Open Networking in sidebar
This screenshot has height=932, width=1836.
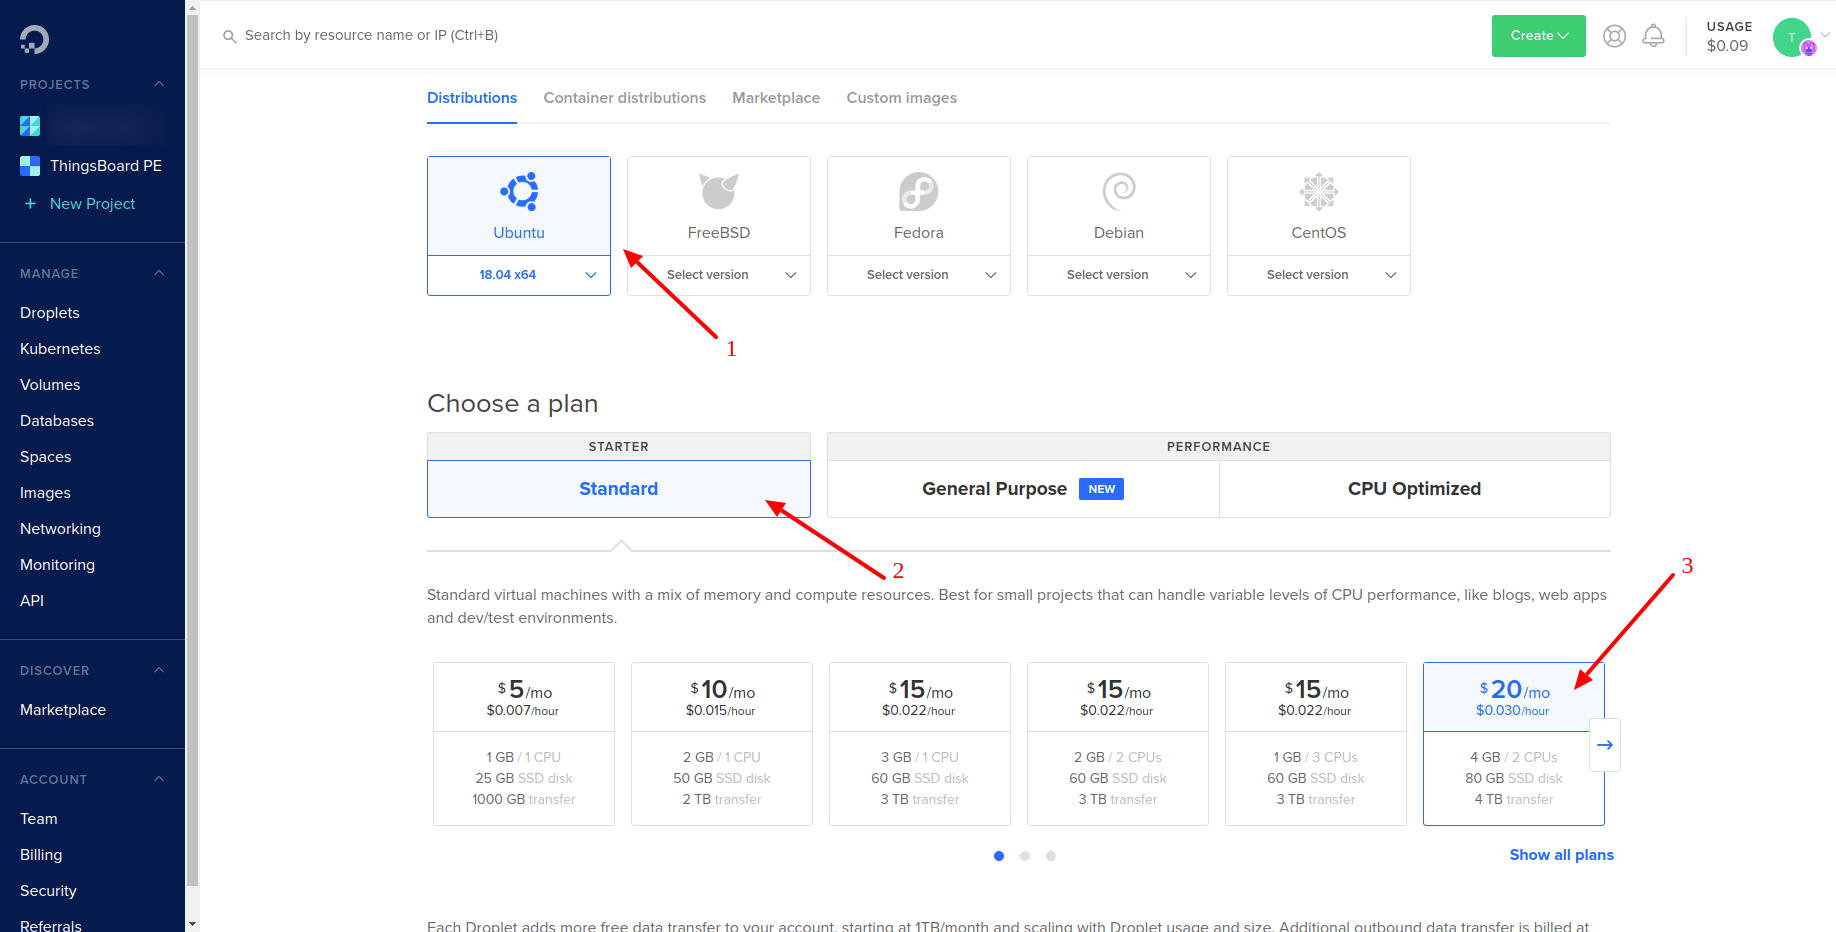[60, 529]
